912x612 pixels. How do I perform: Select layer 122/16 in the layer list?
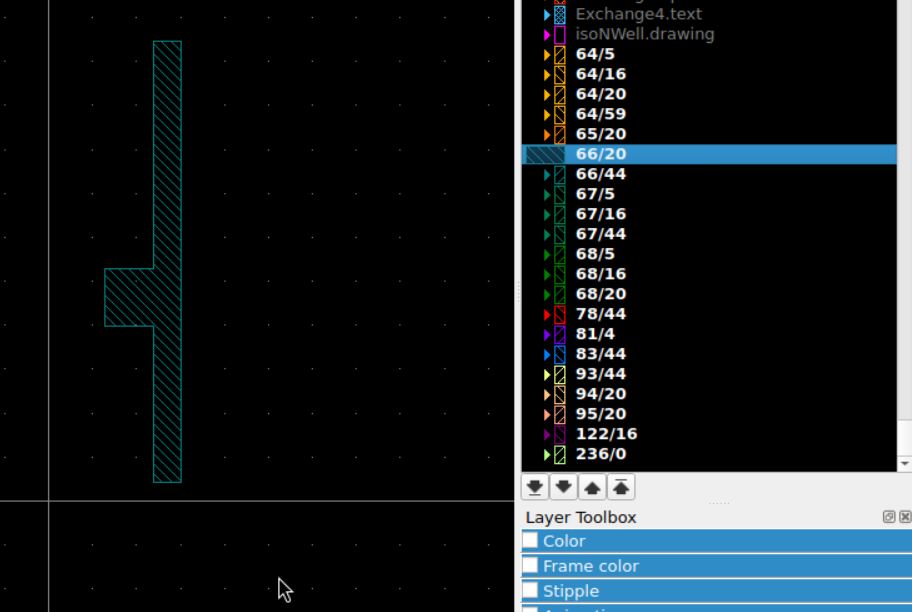point(606,434)
